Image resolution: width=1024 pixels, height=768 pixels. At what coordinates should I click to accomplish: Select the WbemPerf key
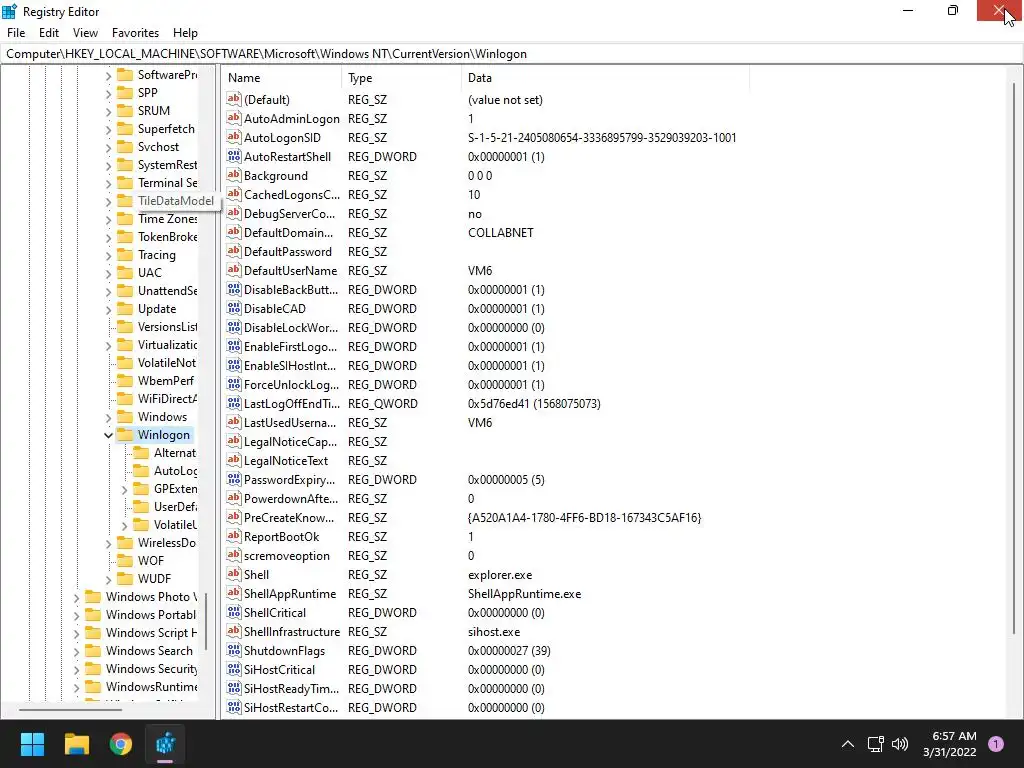(x=165, y=381)
